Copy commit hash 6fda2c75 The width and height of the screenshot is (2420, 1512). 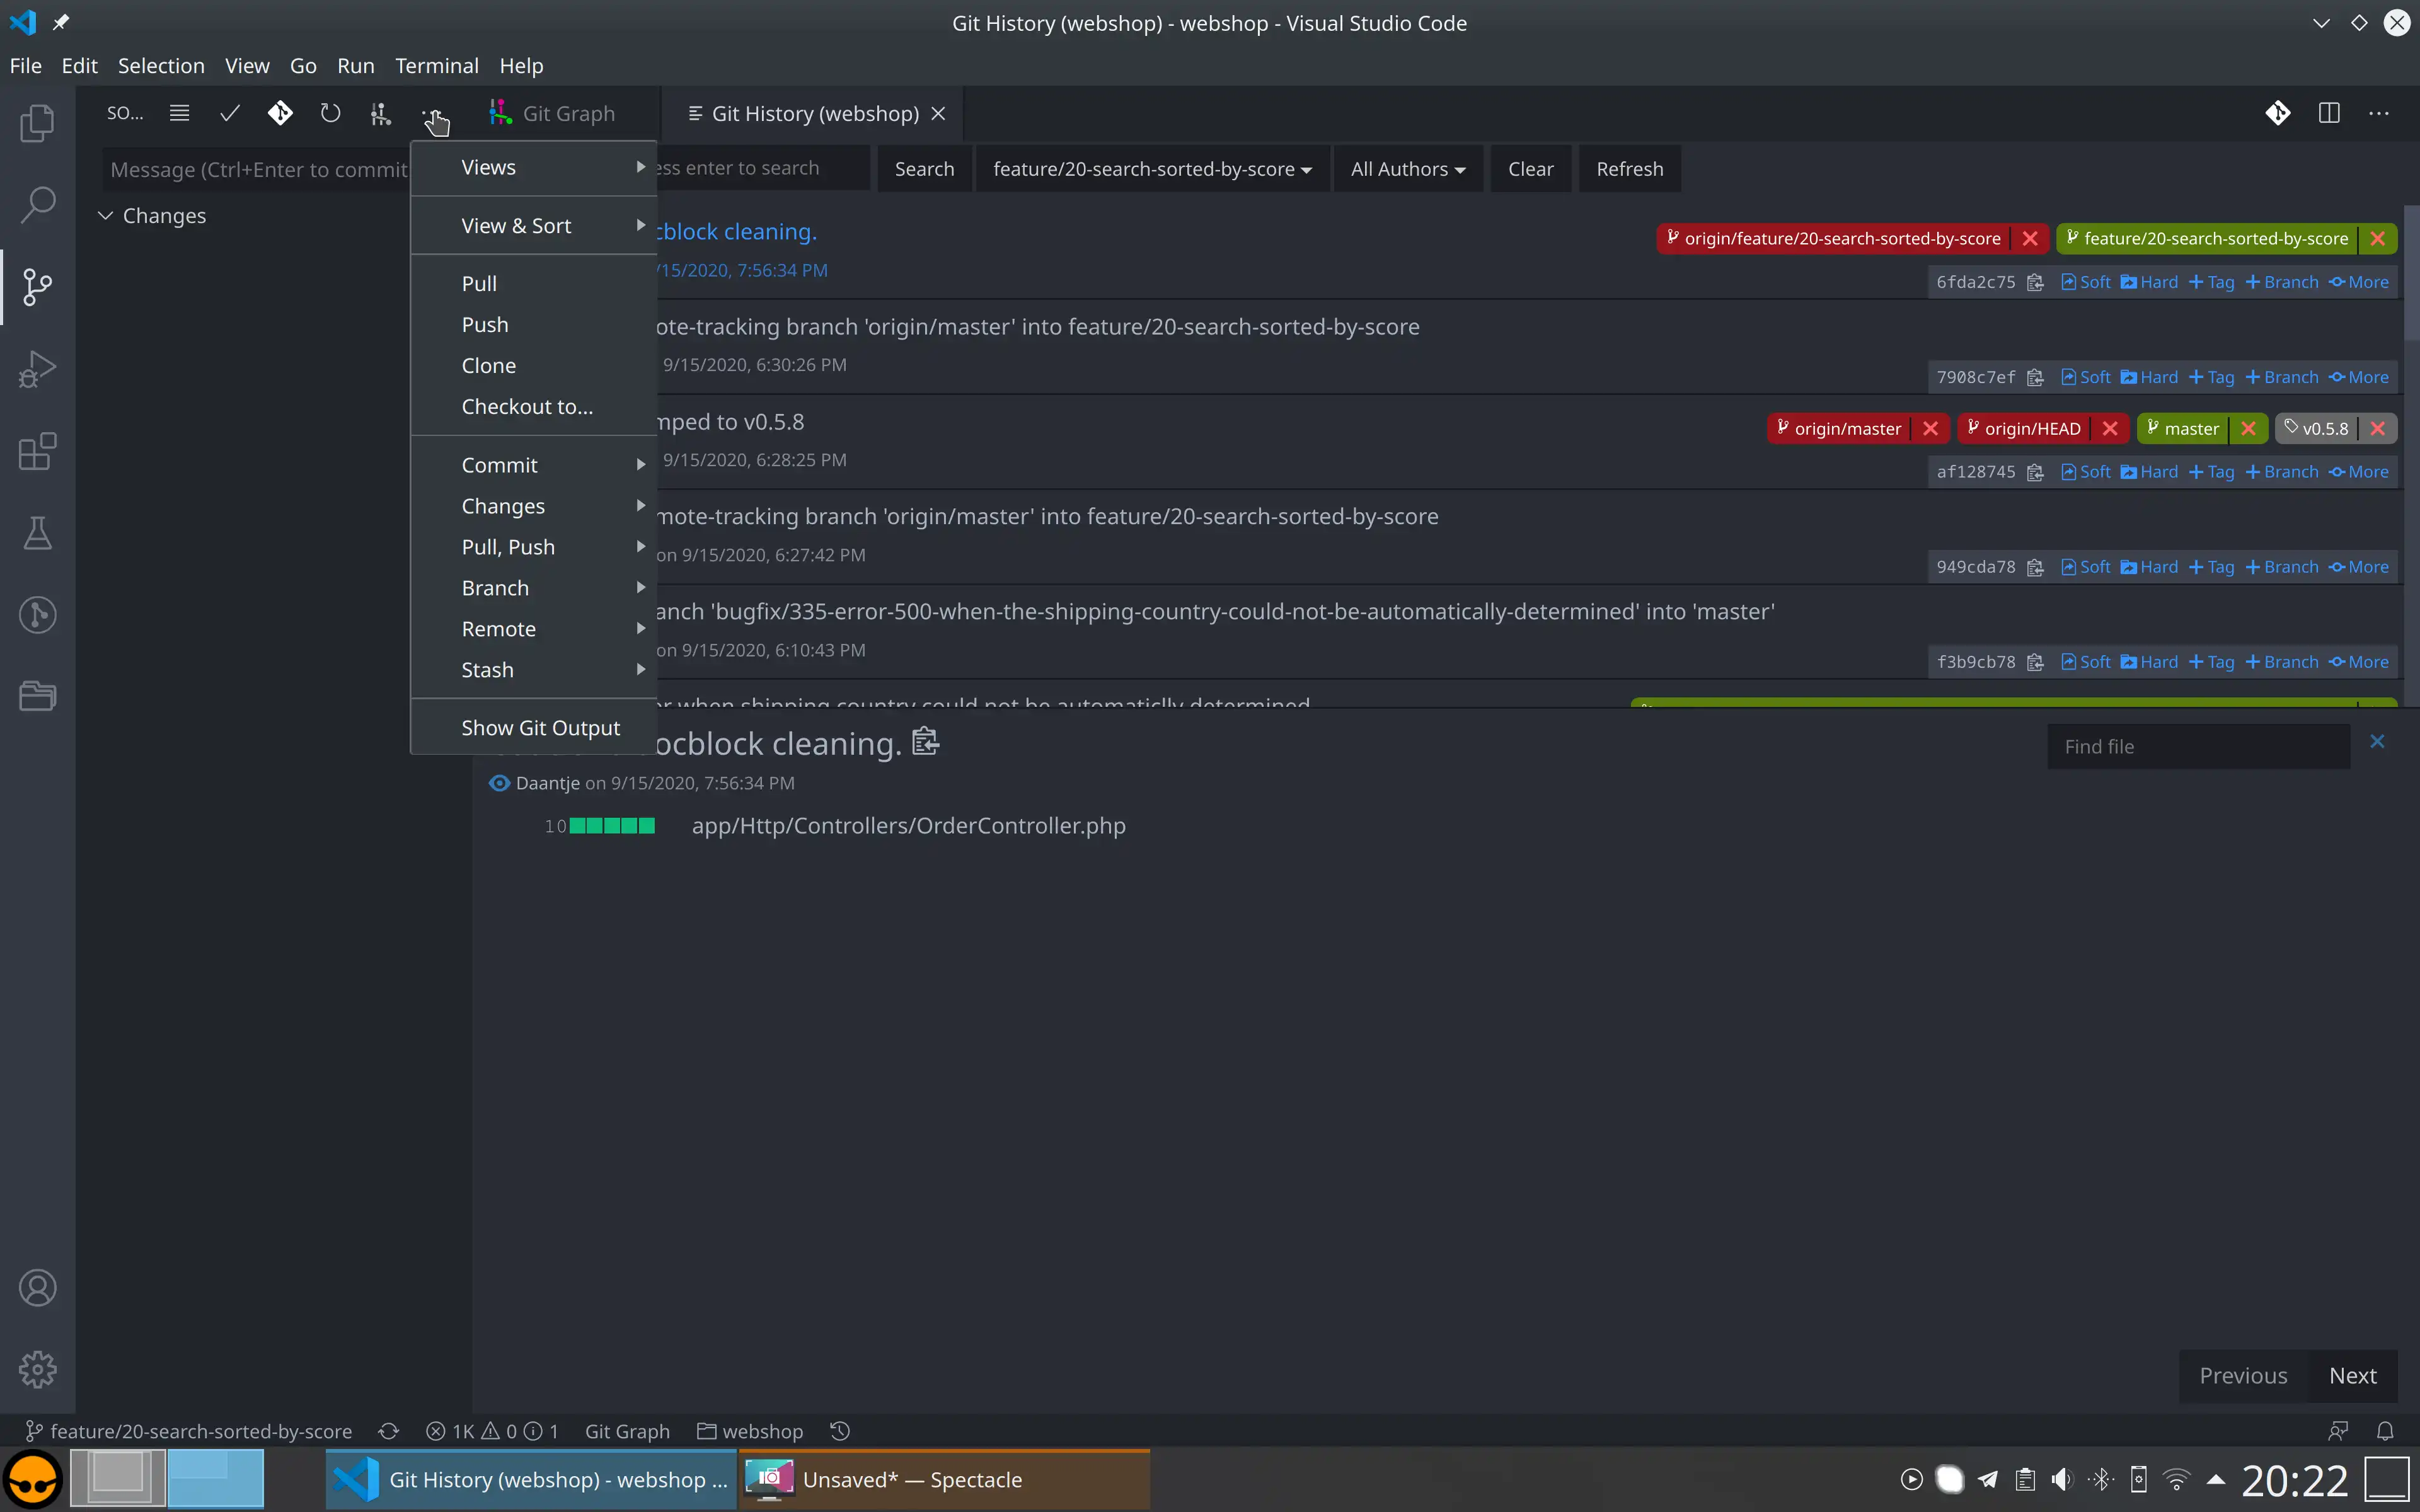2035,282
